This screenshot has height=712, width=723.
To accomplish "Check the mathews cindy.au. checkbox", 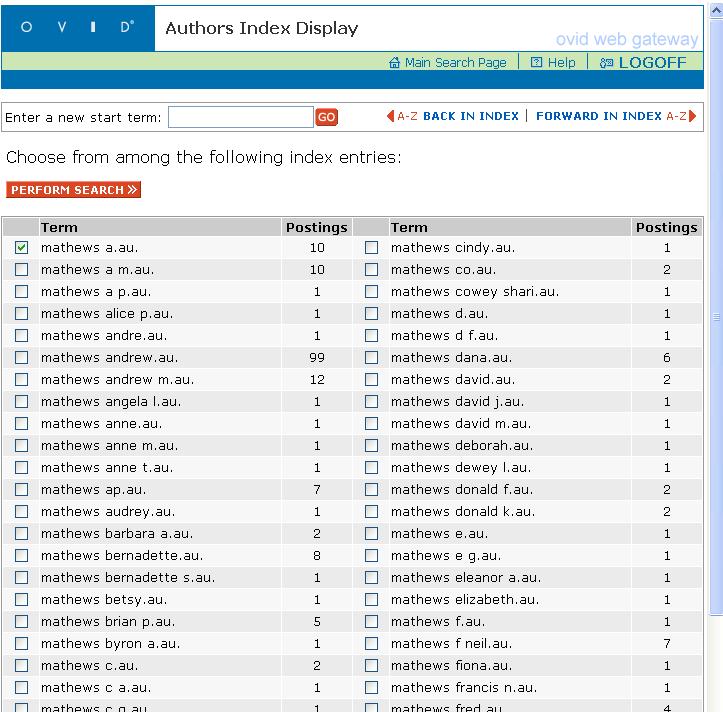I will 371,248.
